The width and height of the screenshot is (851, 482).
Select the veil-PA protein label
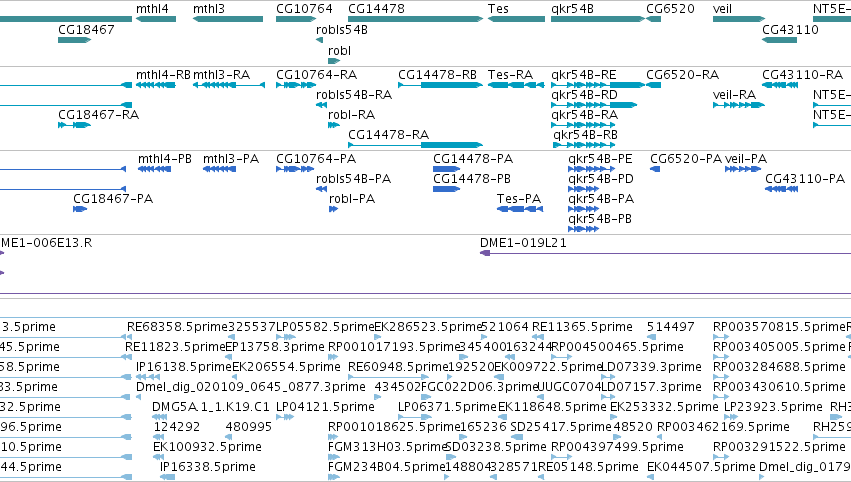(746, 159)
